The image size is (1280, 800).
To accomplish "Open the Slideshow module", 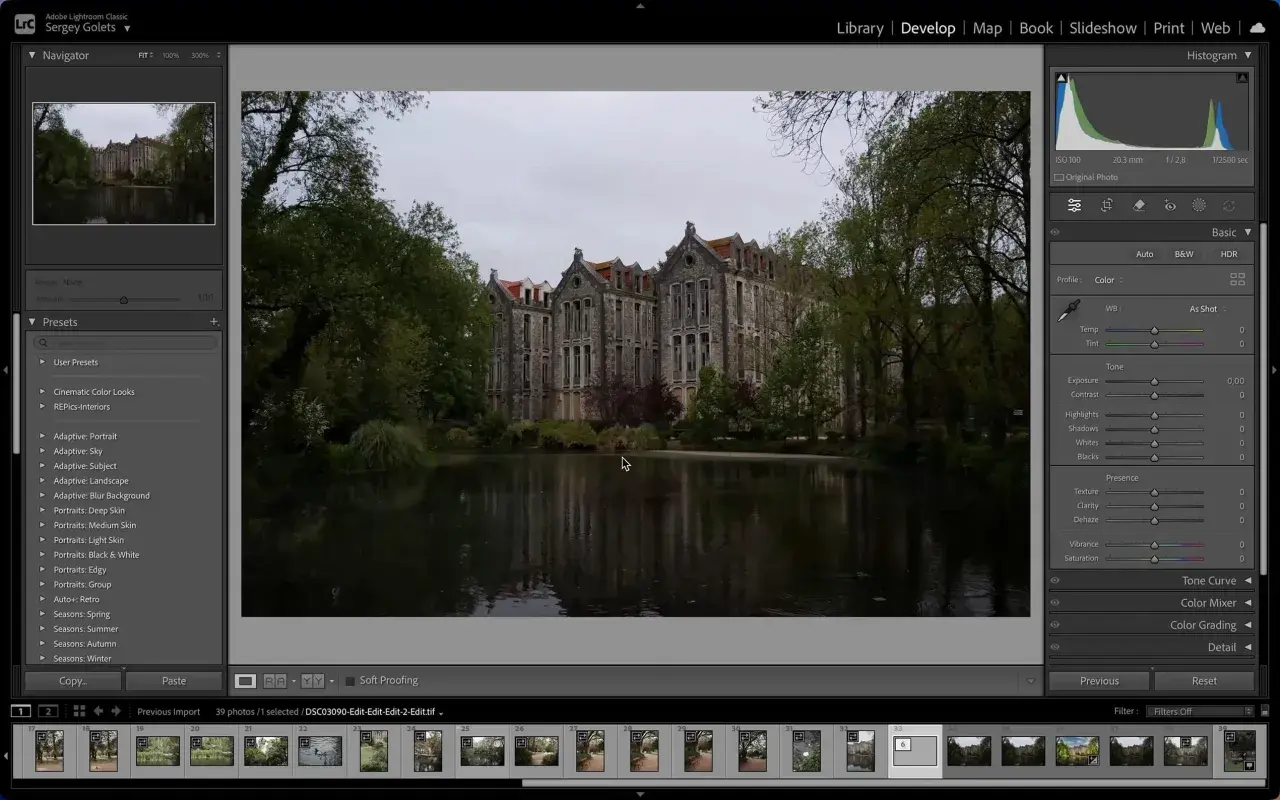I will pos(1103,28).
